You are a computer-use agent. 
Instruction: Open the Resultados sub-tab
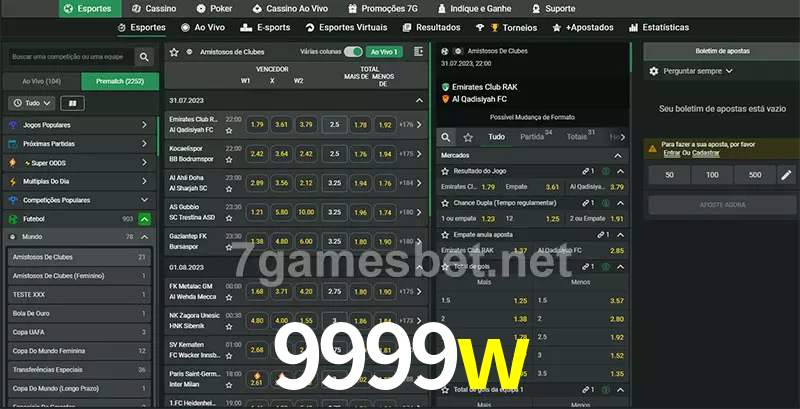431,28
